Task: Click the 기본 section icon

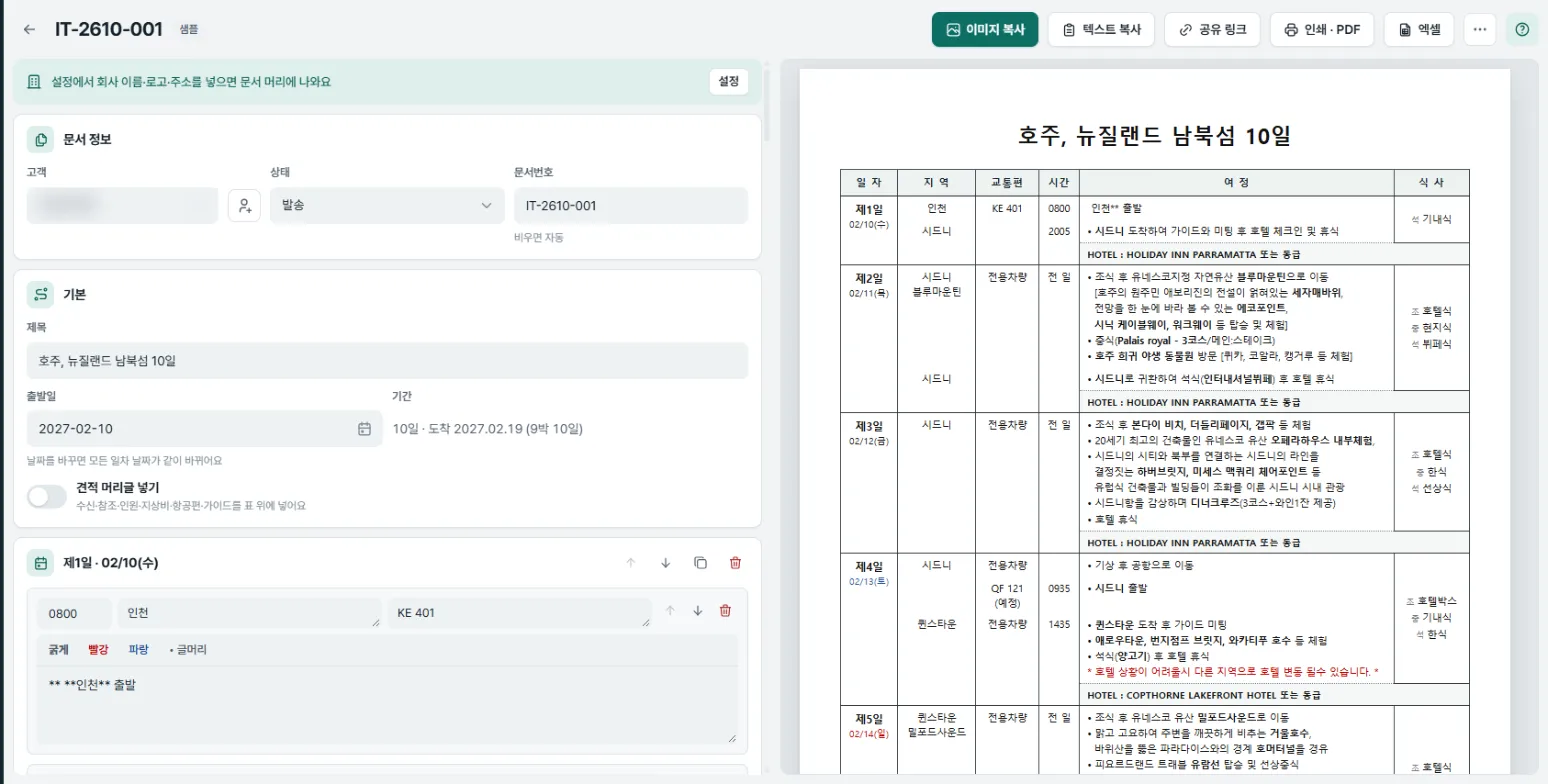Action: tap(41, 294)
